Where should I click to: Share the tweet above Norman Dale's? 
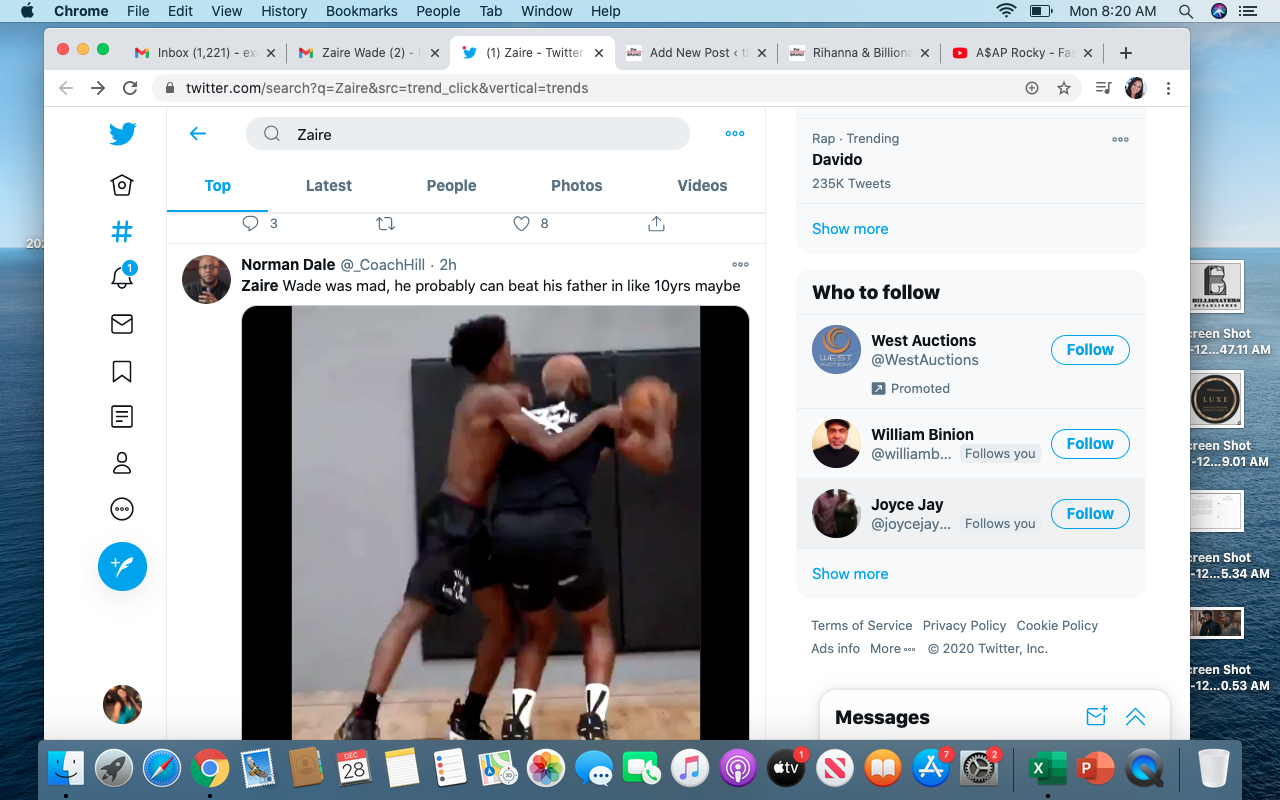click(x=657, y=224)
